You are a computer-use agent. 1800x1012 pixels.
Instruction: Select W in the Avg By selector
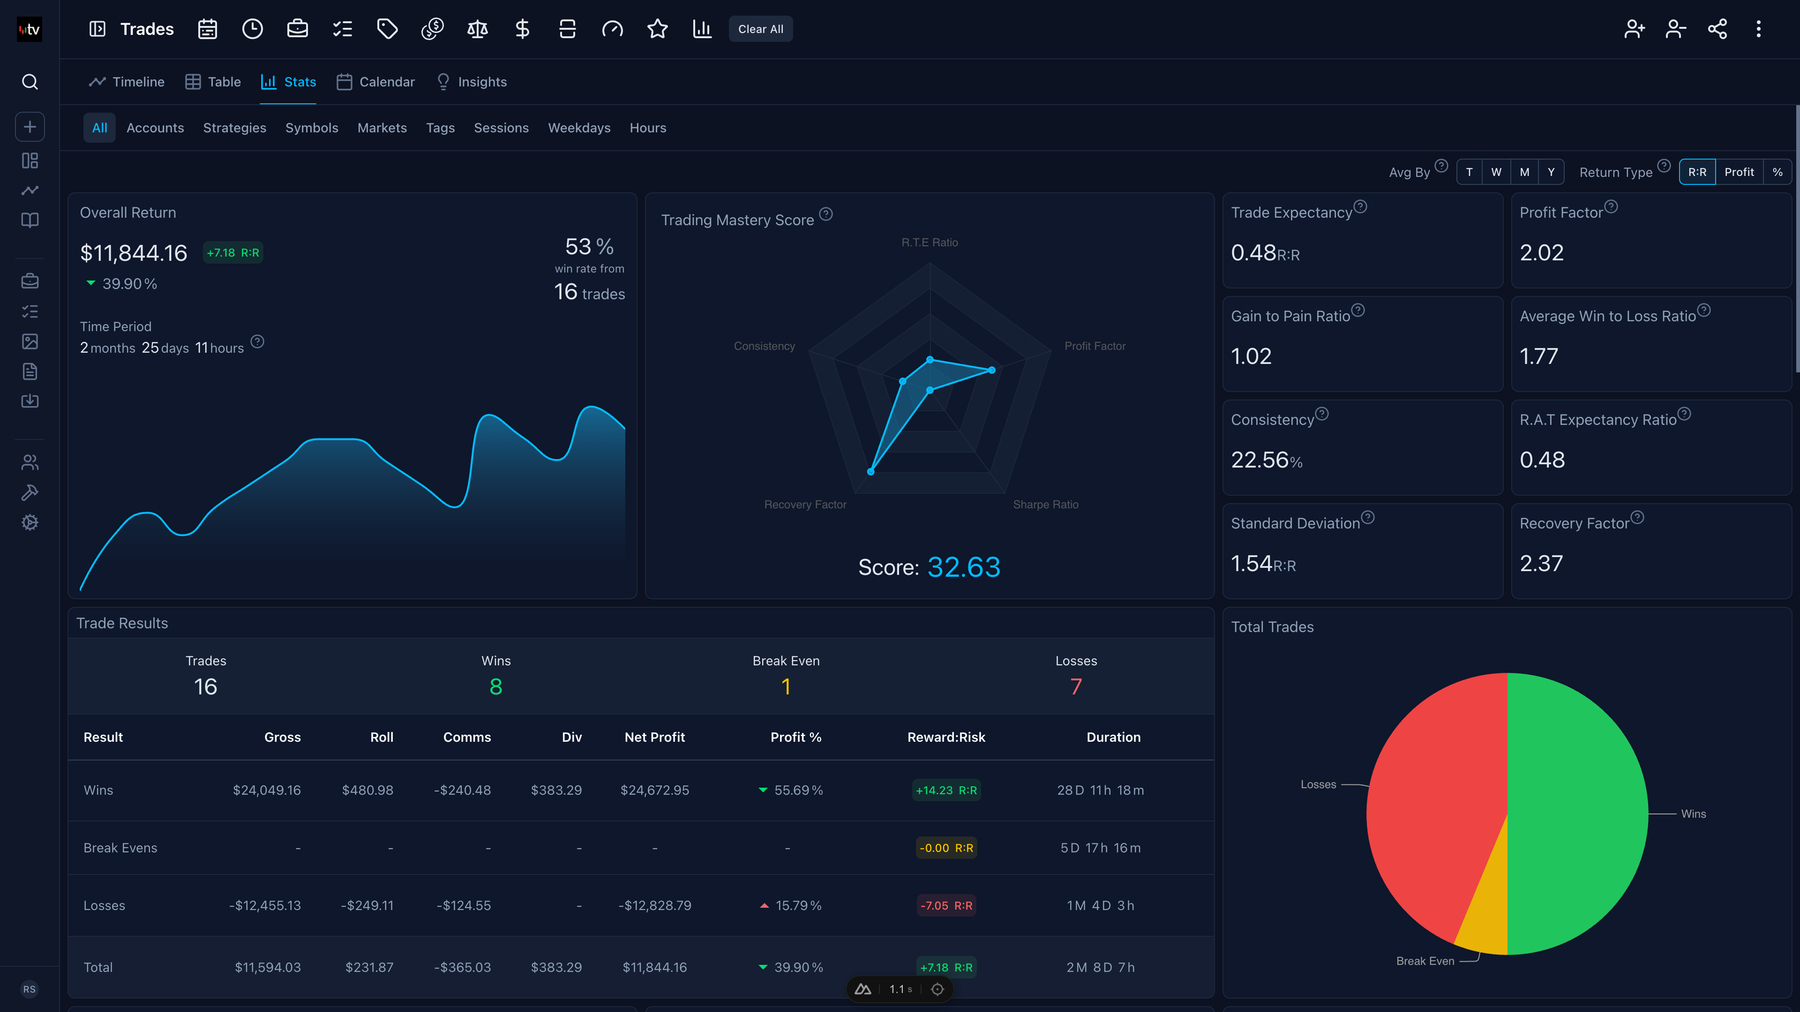(x=1496, y=171)
